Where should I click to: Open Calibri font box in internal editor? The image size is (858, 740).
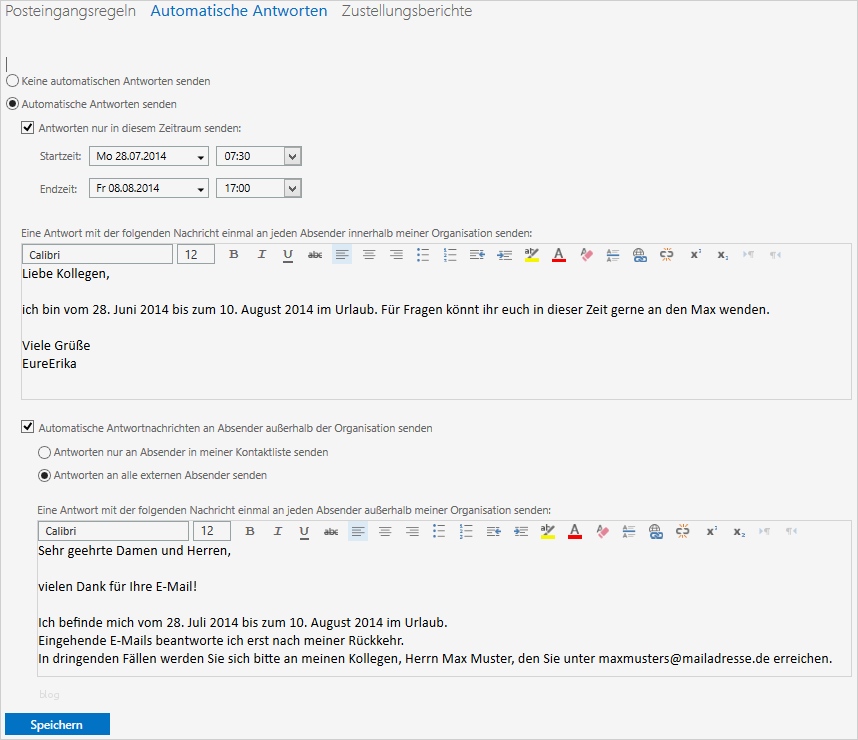[97, 255]
